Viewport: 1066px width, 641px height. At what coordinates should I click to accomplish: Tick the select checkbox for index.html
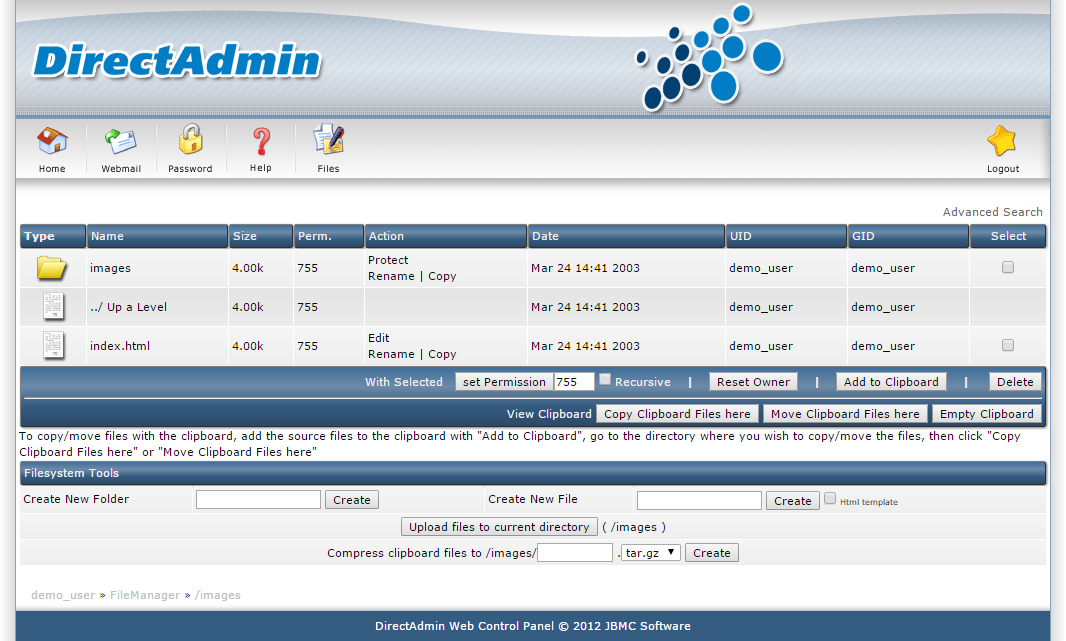coord(1008,345)
